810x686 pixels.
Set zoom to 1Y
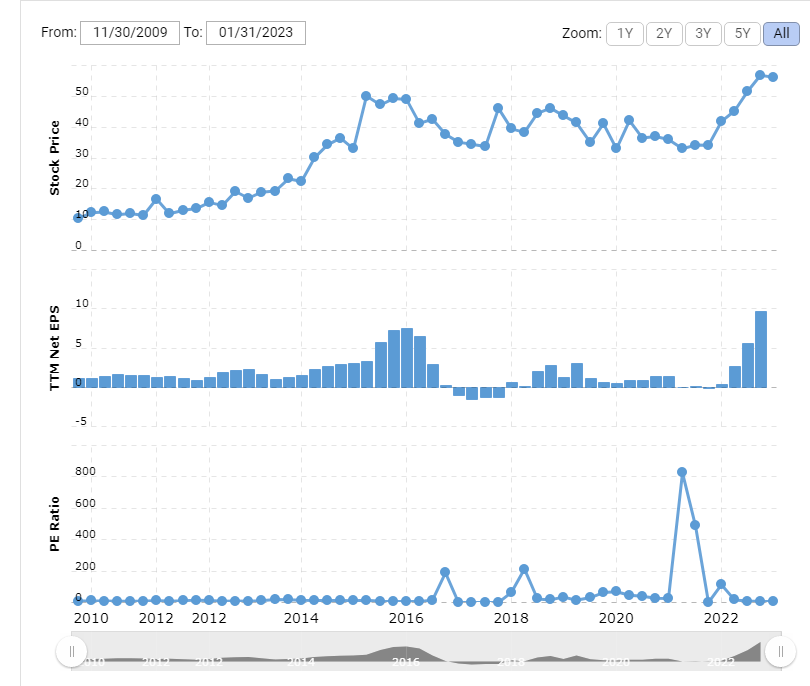(x=625, y=33)
